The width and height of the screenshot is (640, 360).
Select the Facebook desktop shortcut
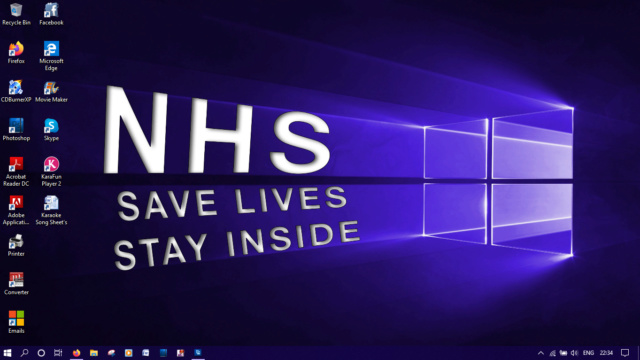point(51,14)
